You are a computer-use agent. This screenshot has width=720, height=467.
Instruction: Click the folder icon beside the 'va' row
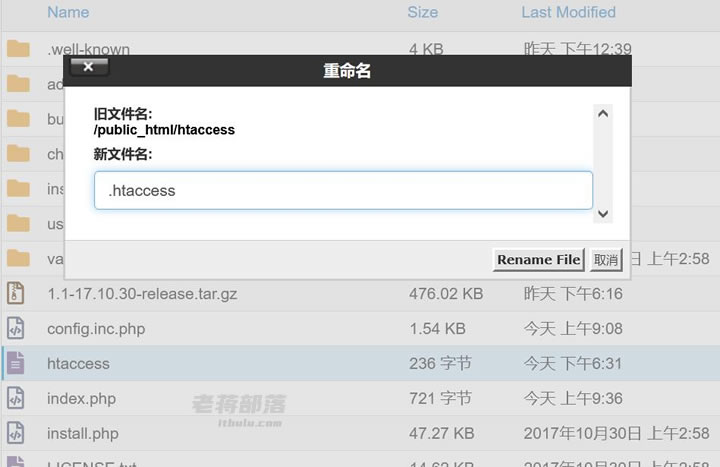pos(18,258)
